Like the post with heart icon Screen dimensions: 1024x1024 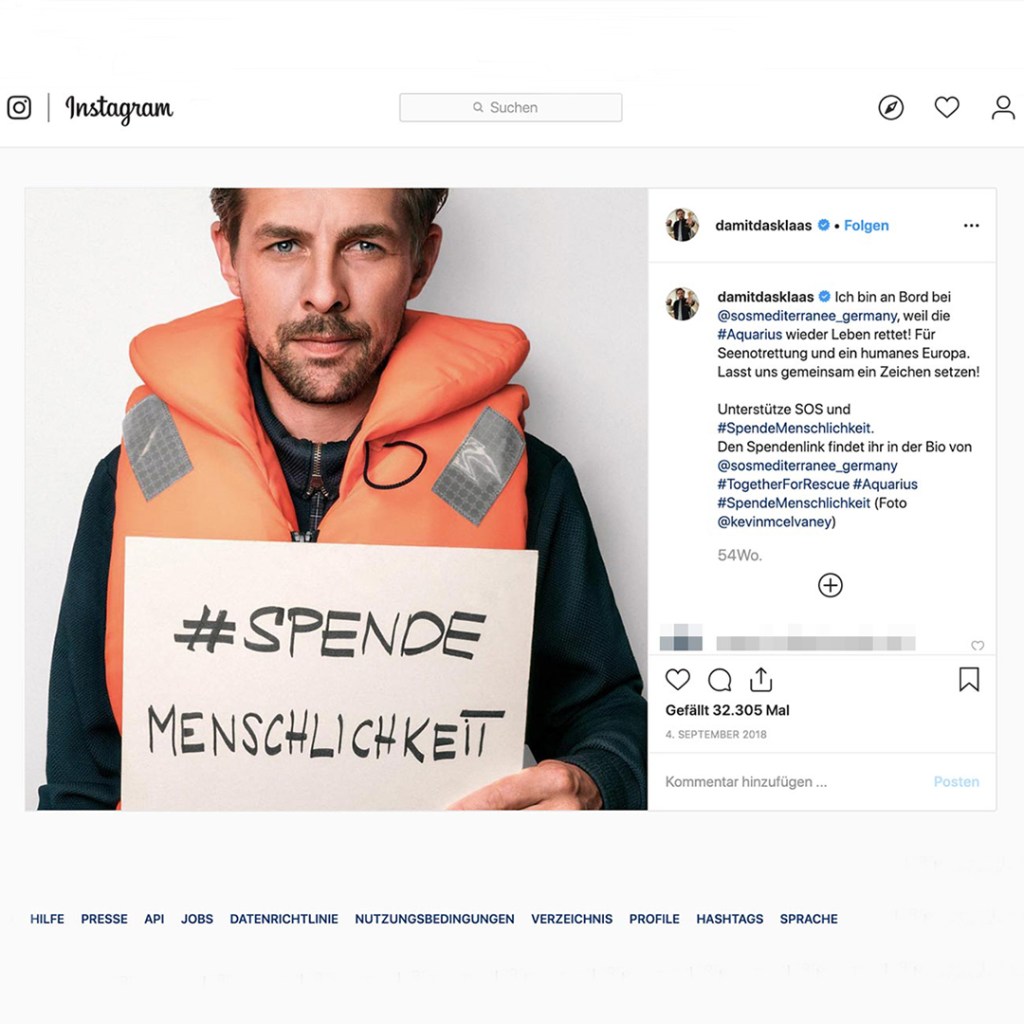pyautogui.click(x=678, y=680)
